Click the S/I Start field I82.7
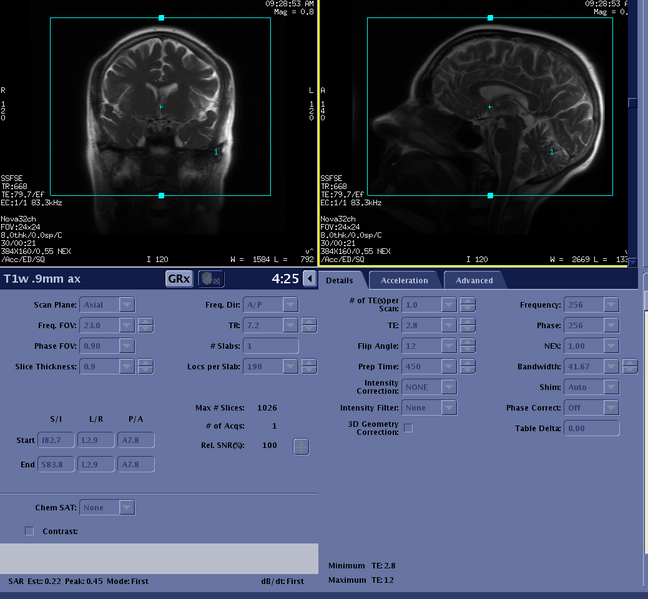648x599 pixels. [56, 440]
